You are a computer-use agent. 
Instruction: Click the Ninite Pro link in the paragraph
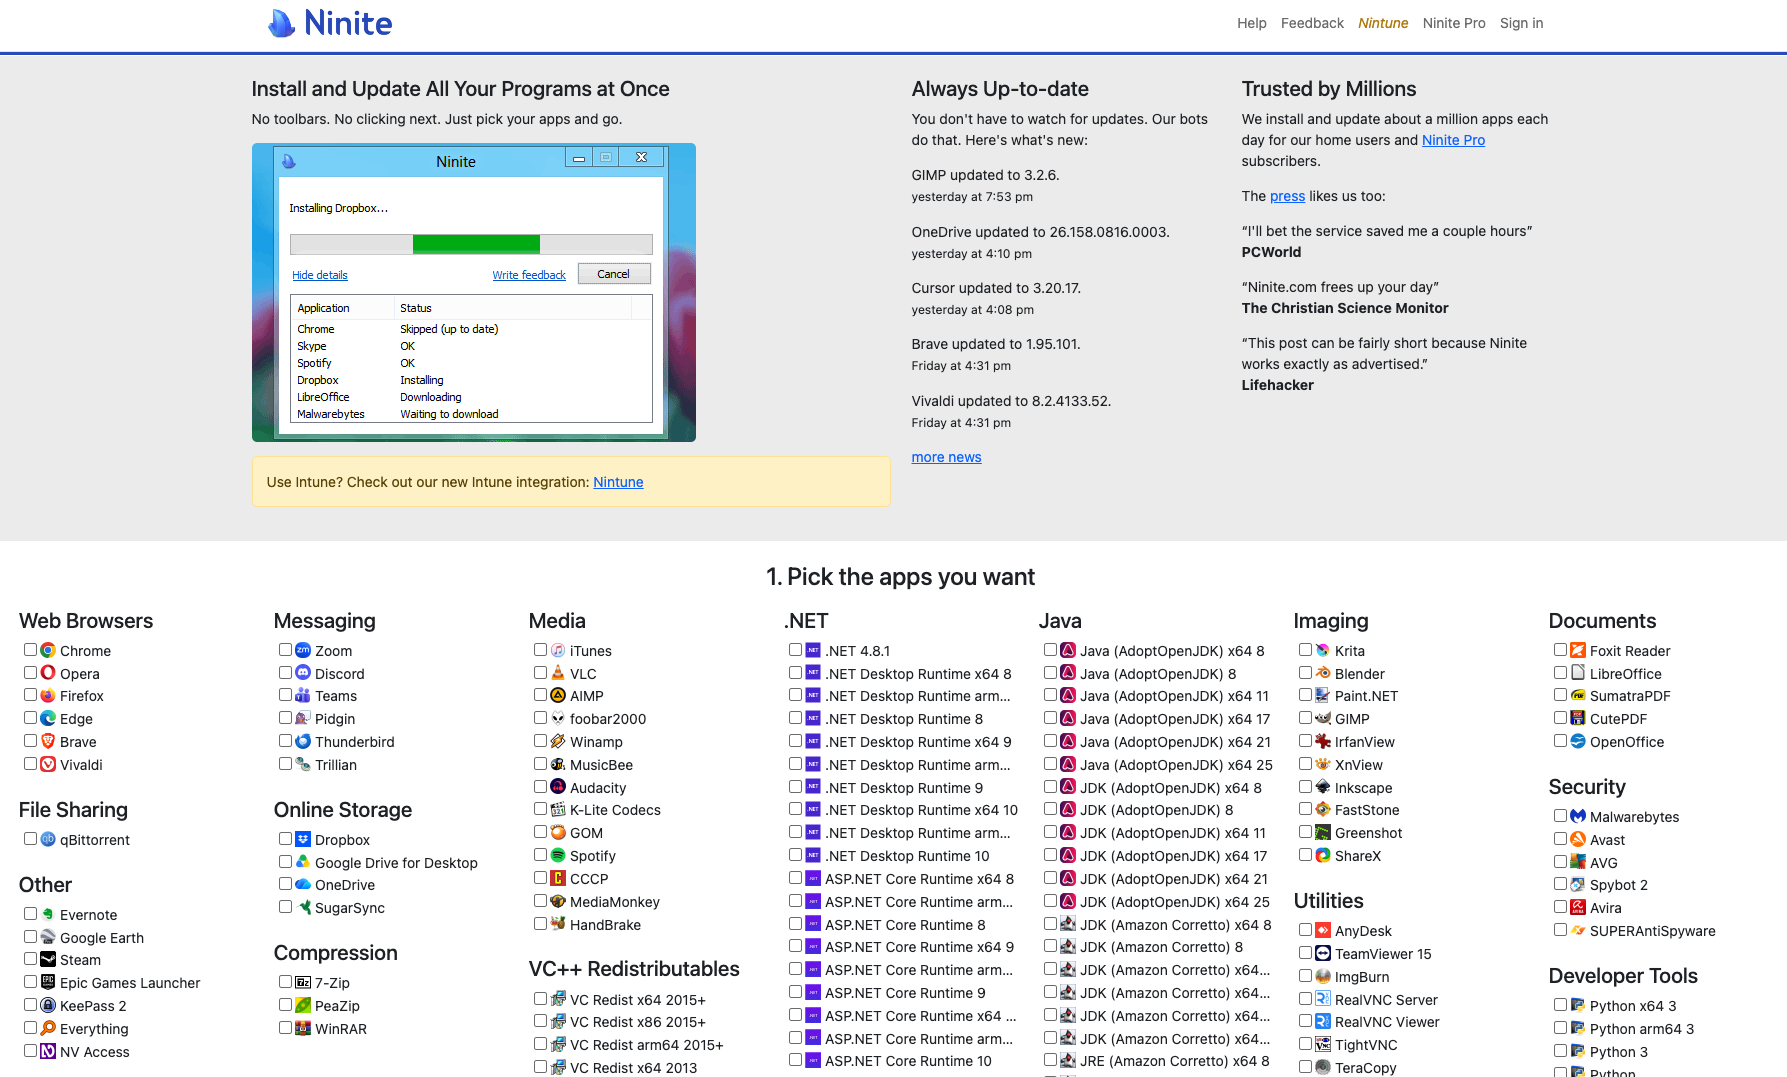pos(1453,140)
